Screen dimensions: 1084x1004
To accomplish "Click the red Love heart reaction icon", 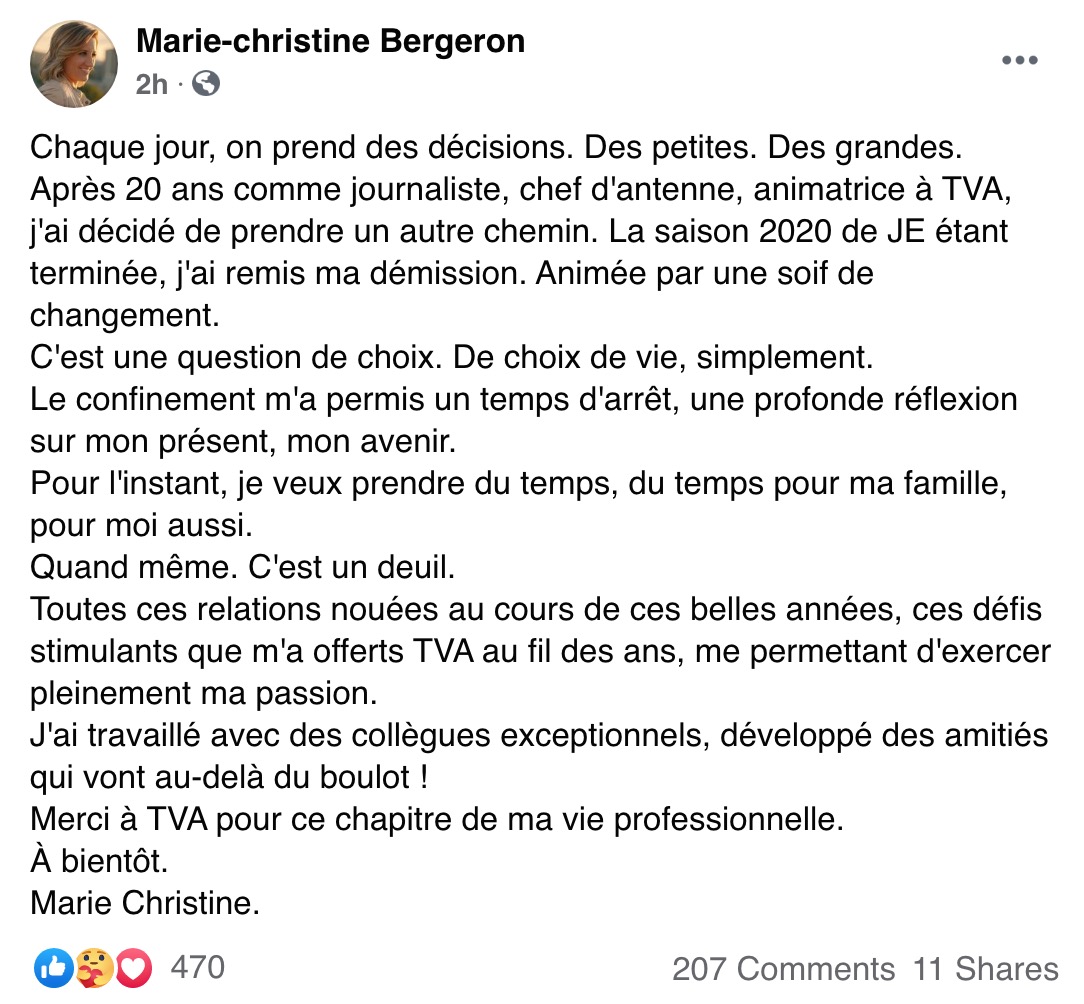I will point(133,968).
